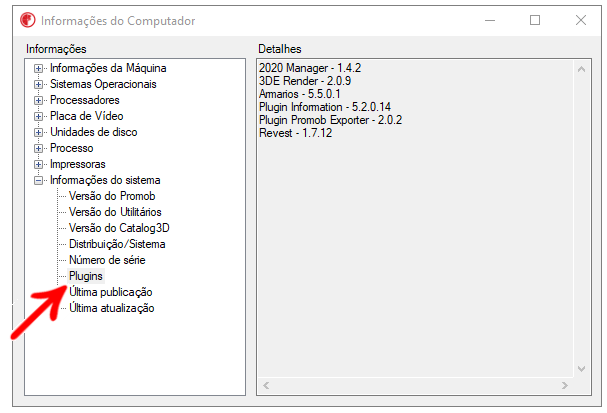
Task: Select Processadores in the tree
Action: click(84, 100)
